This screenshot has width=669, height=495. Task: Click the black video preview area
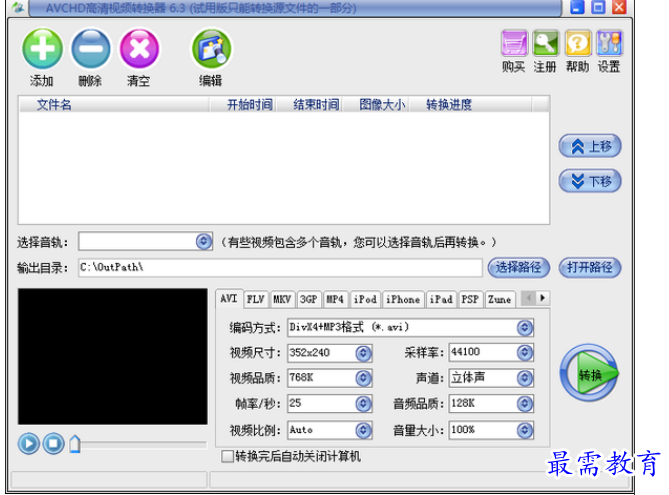pyautogui.click(x=113, y=356)
